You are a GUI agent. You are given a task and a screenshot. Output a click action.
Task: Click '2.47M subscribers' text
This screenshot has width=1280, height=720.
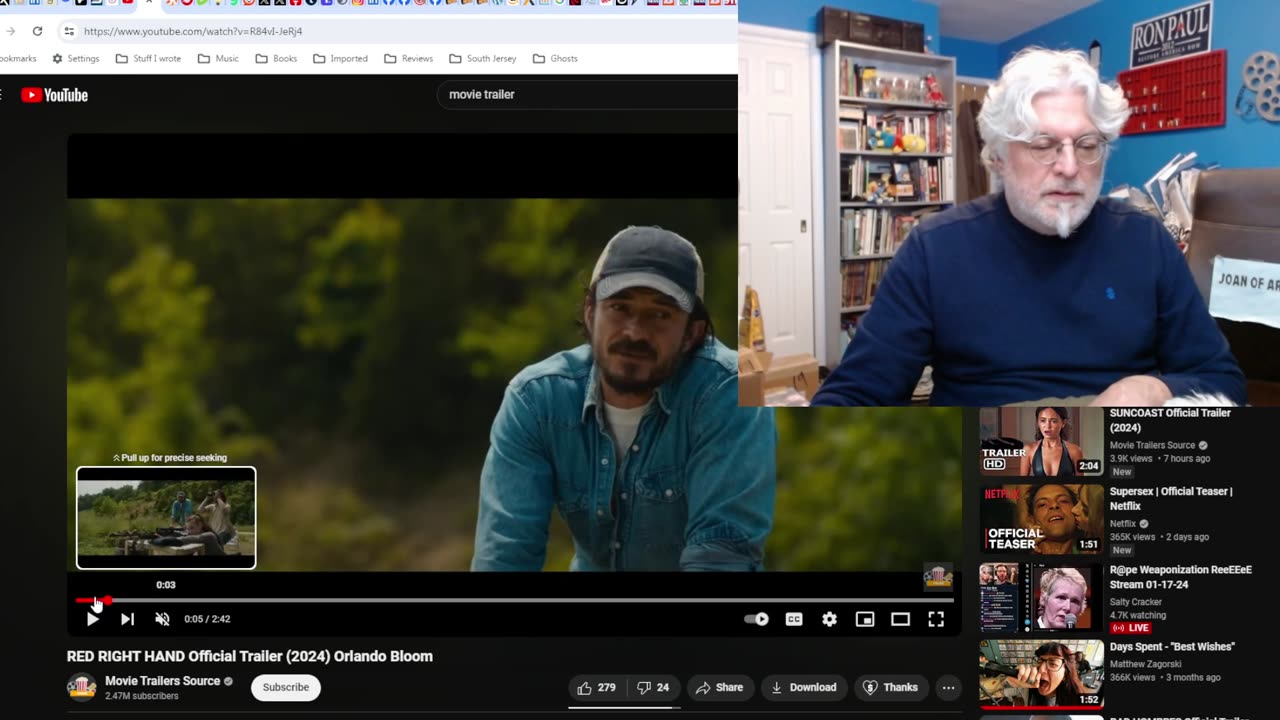[142, 696]
